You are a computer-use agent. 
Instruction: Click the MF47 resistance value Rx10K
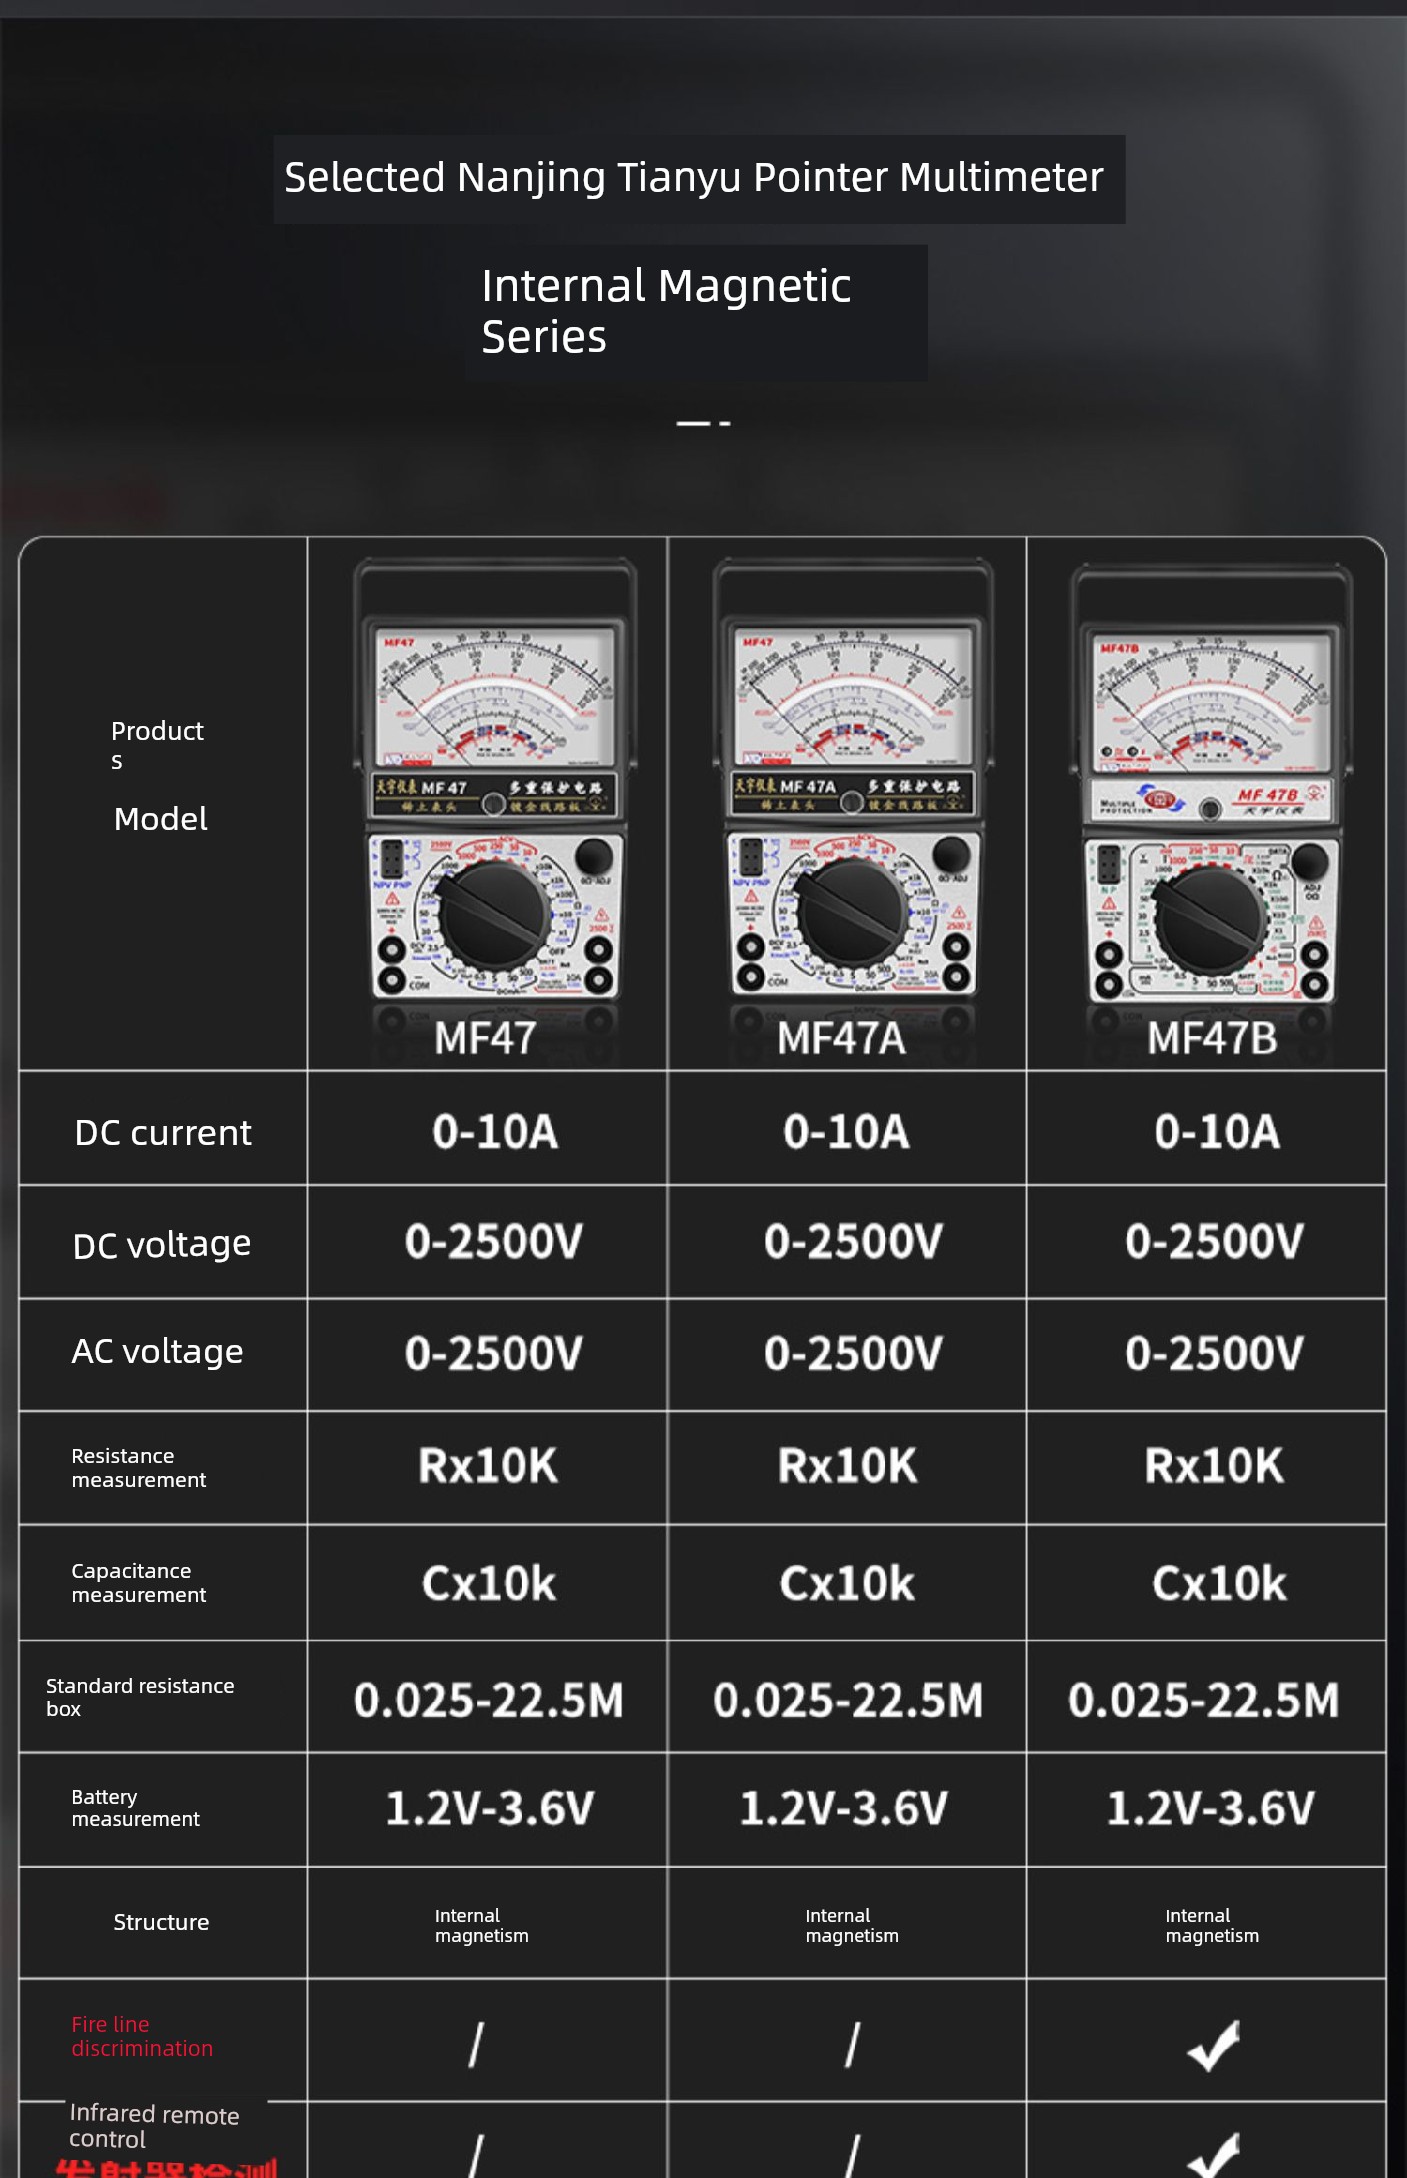click(x=488, y=1465)
